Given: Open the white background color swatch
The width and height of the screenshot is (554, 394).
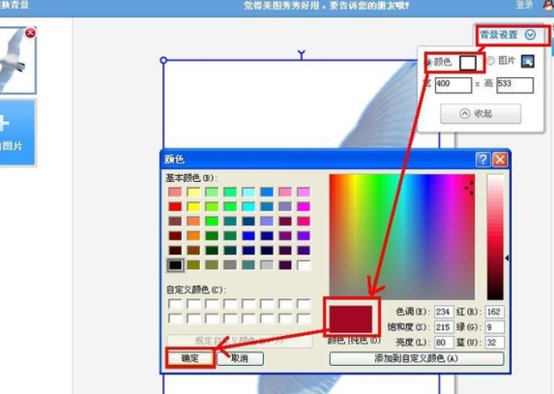Looking at the screenshot, I should 468,63.
